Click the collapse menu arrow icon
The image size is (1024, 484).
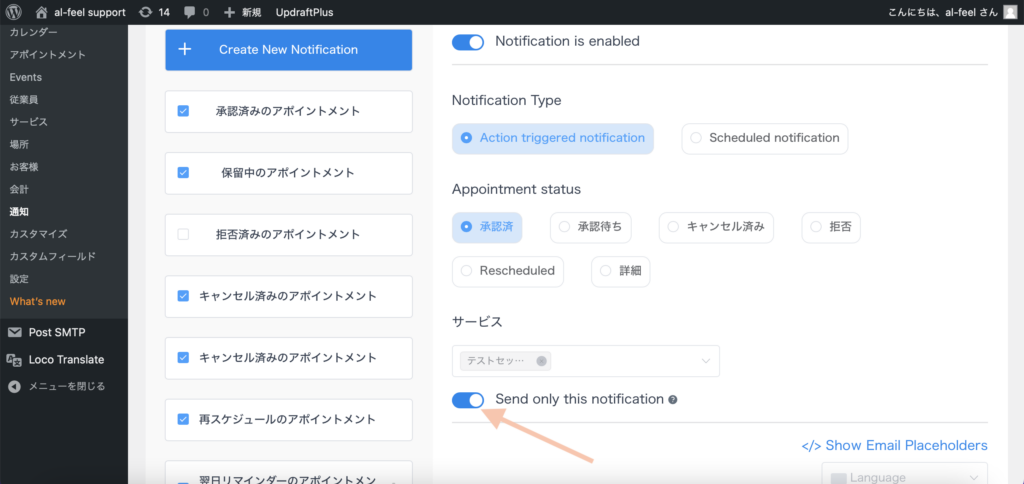point(14,386)
